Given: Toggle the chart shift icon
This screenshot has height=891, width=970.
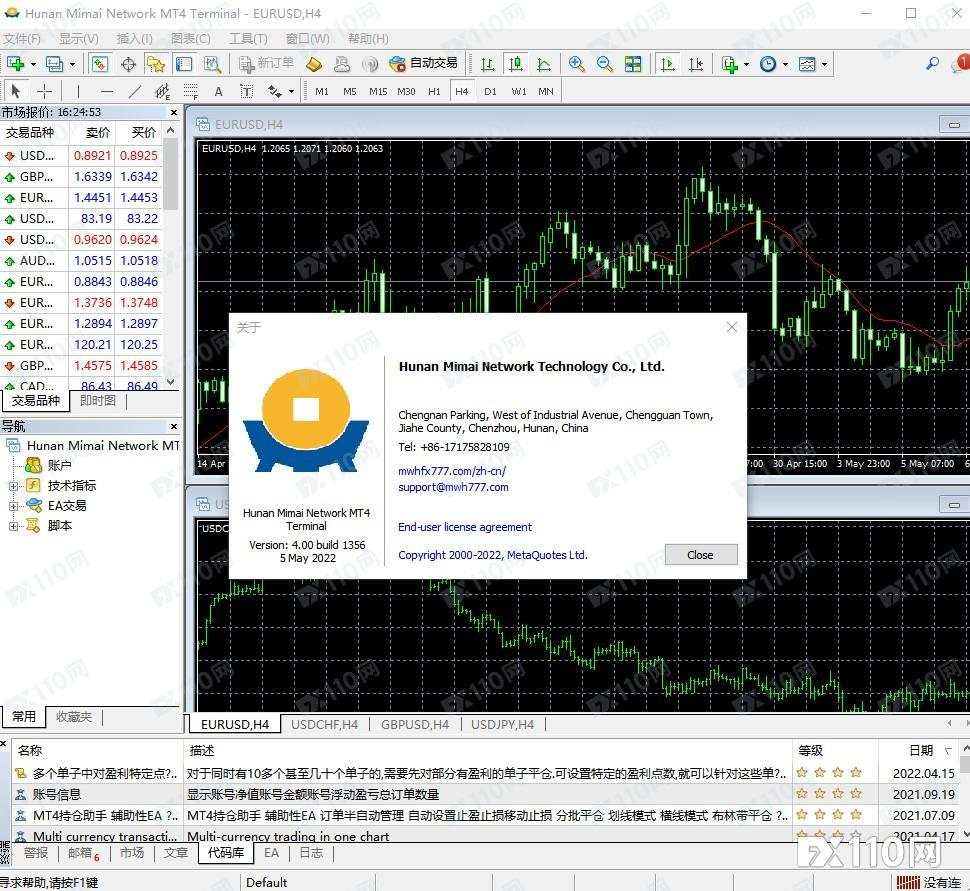Looking at the screenshot, I should [x=696, y=64].
